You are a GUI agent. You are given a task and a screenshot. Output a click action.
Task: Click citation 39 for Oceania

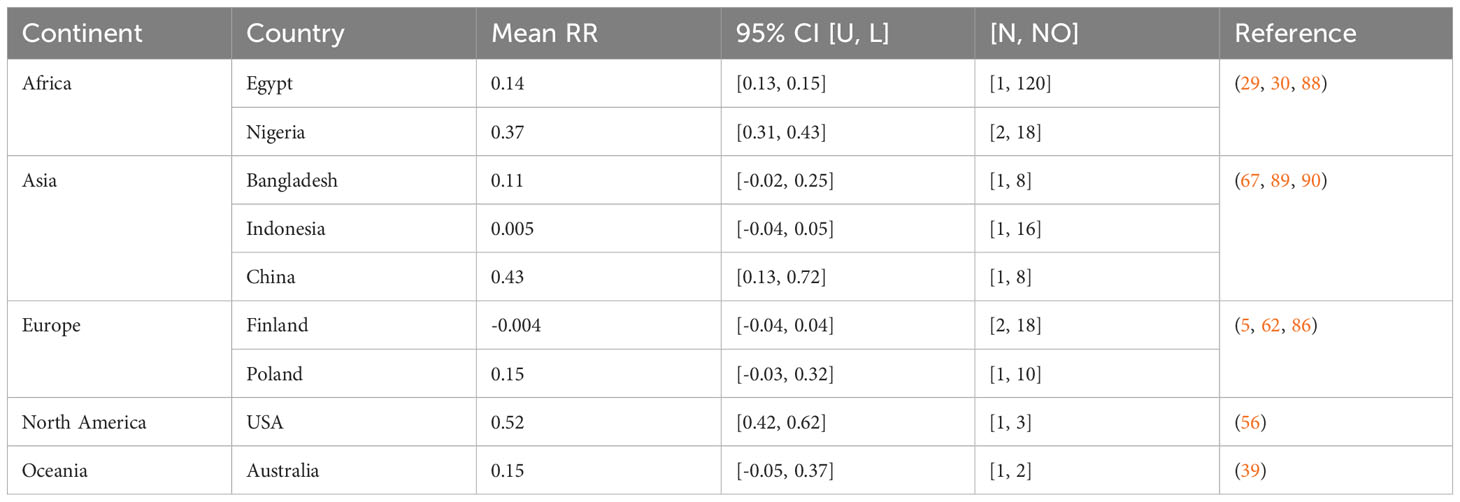(1251, 471)
